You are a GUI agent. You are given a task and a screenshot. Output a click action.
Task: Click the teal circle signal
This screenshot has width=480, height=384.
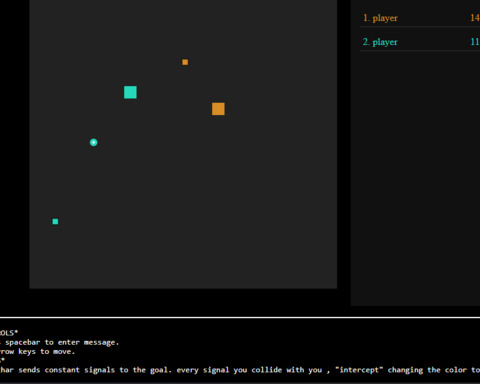[x=94, y=142]
